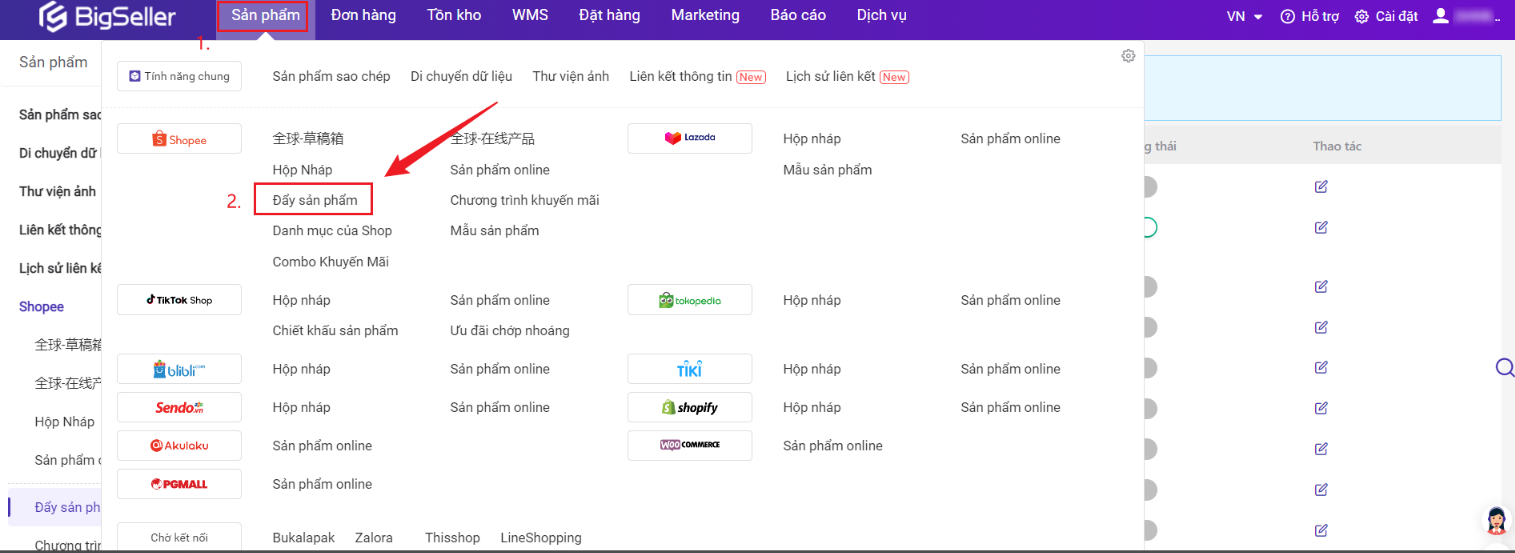Click Di chuyển dữ liệu in menu panel
Screen dimensions: 1515x553
click(461, 76)
